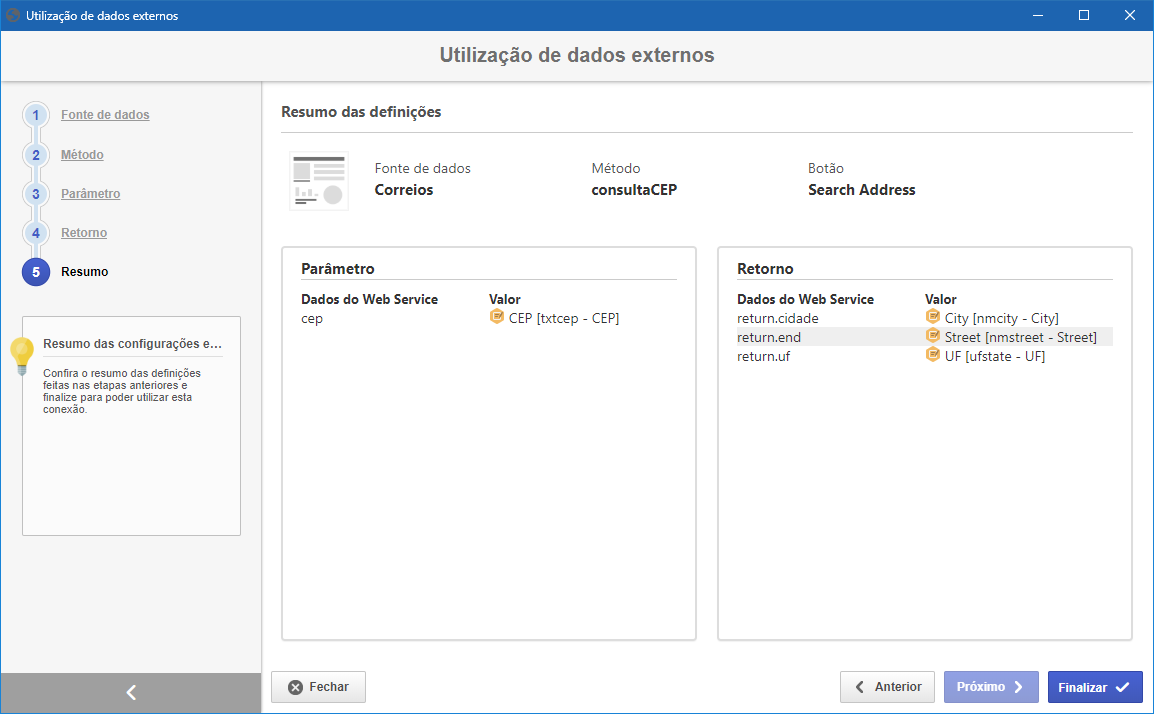
Task: Click the field icon beside UF [ufstate - UF]
Action: [932, 355]
